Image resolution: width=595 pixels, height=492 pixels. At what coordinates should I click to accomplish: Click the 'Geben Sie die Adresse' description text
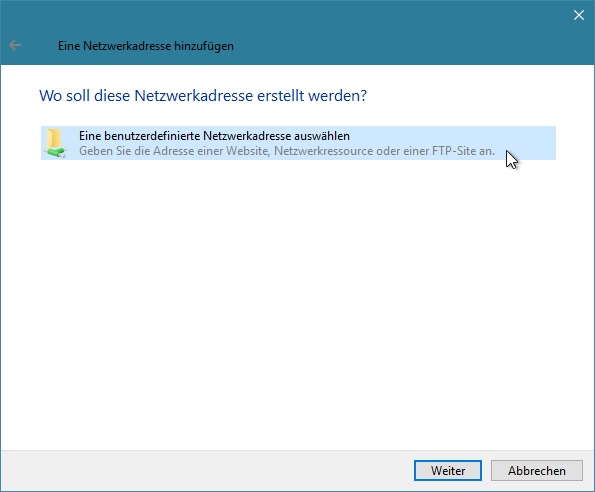287,151
